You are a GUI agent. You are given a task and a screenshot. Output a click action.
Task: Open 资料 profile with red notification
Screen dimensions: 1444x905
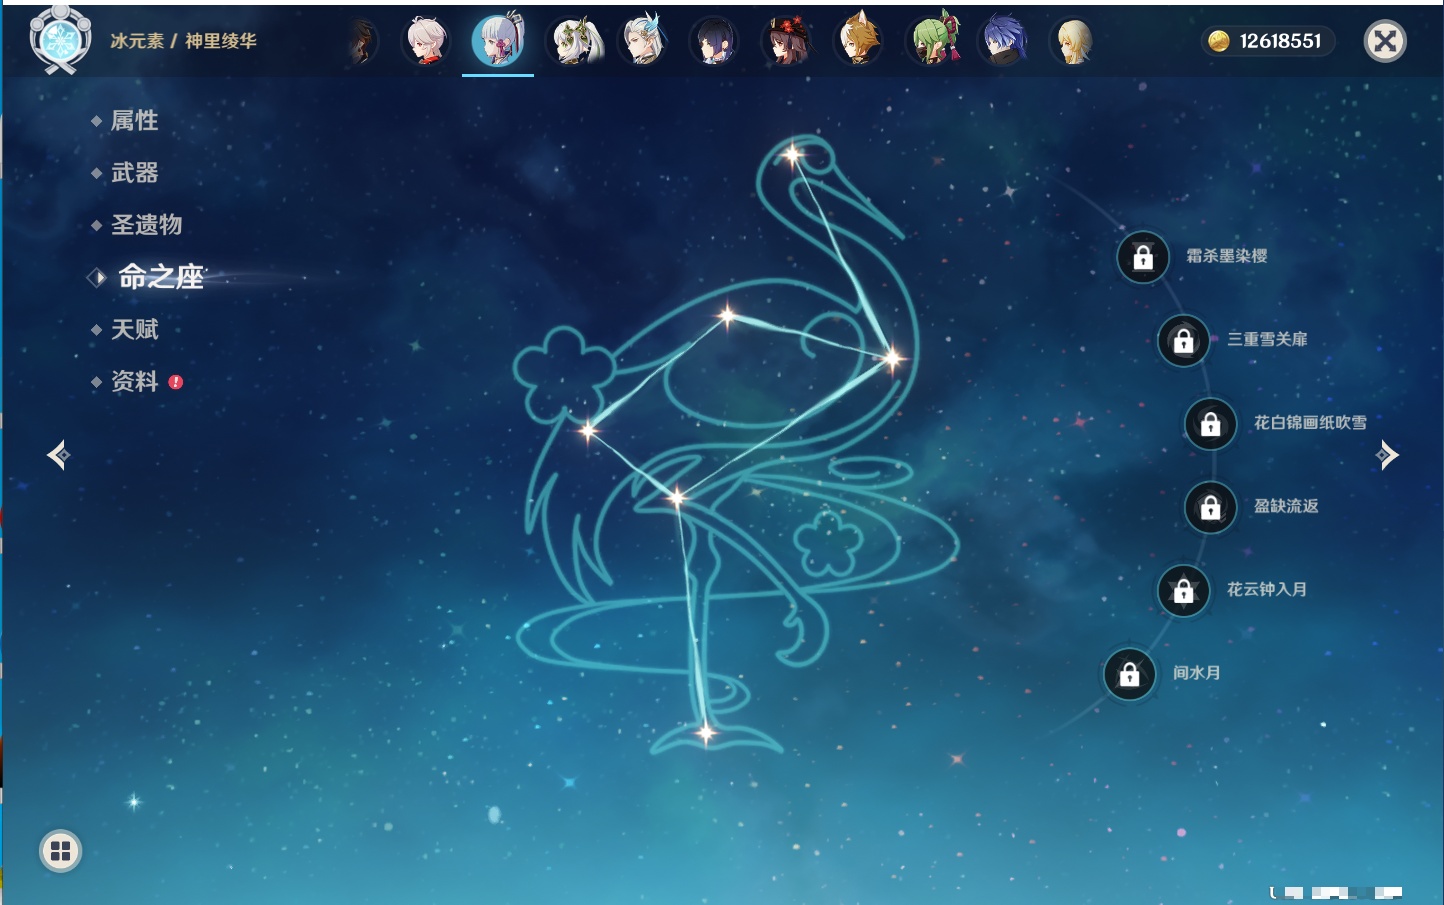134,381
